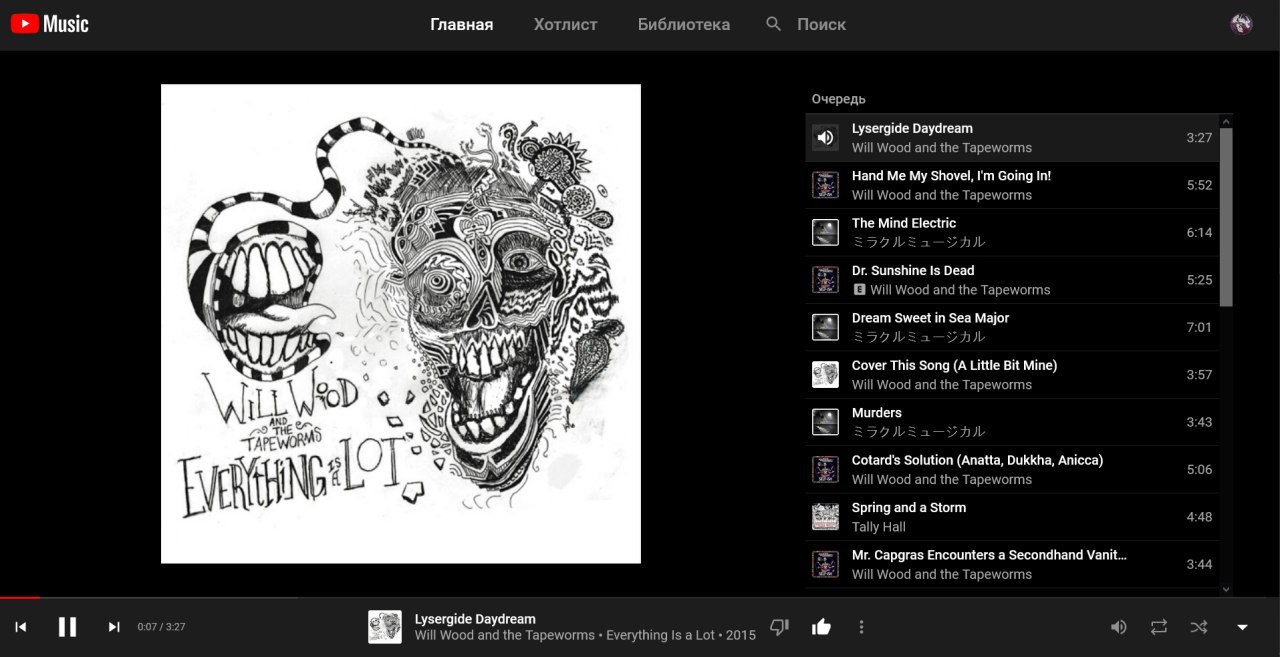Play Dream Sweet in Sea Major

pyautogui.click(x=1012, y=327)
